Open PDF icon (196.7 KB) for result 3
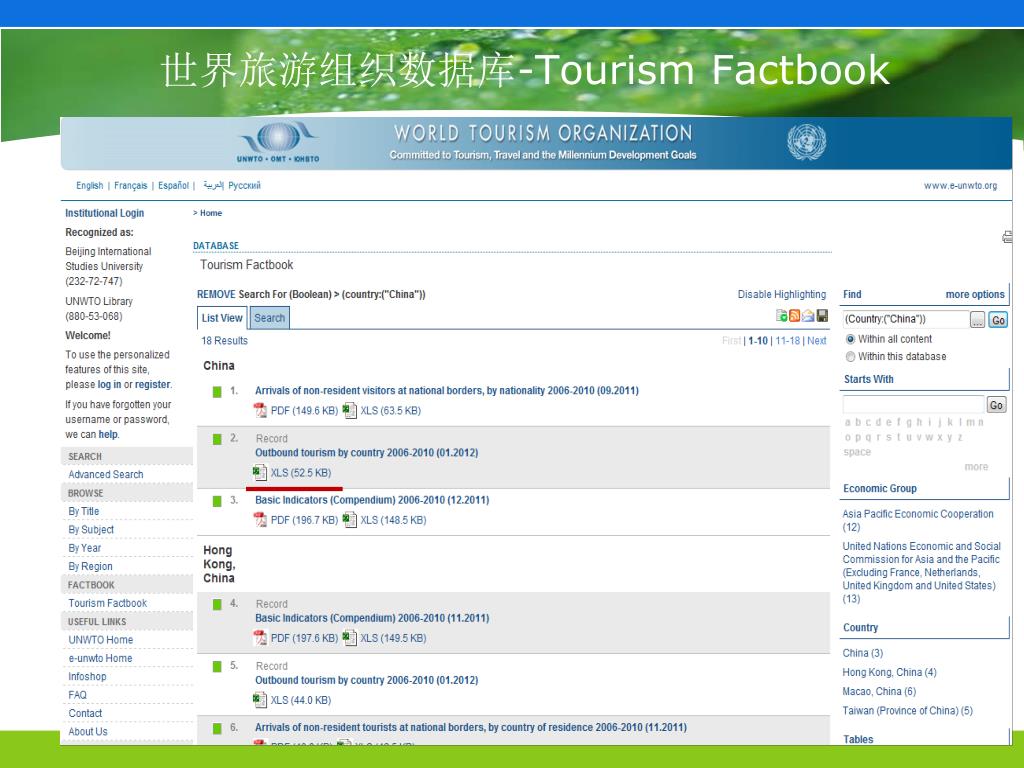The height and width of the screenshot is (768, 1024). coord(260,520)
